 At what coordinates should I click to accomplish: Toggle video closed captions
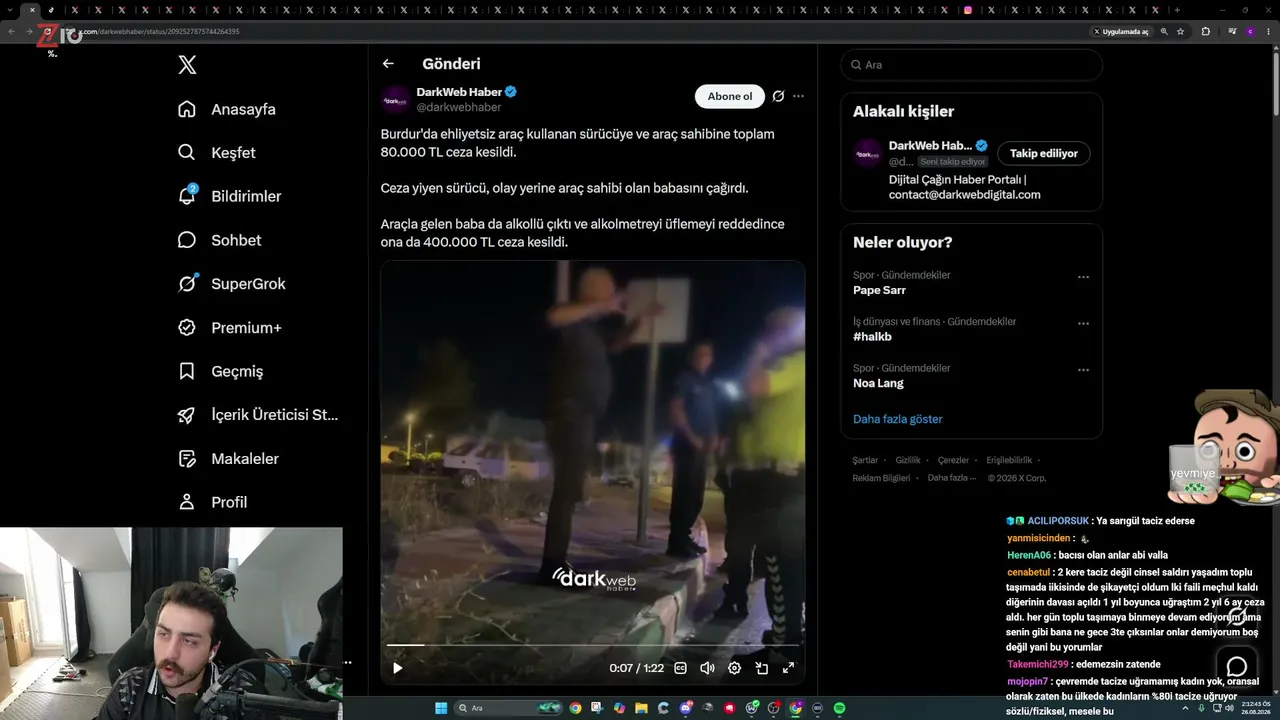coord(681,668)
